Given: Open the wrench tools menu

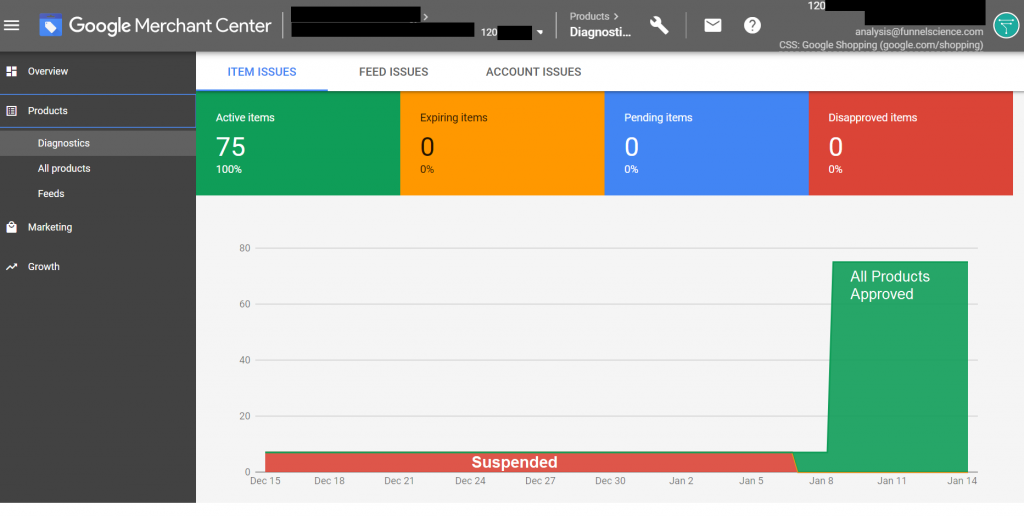Looking at the screenshot, I should coord(659,25).
